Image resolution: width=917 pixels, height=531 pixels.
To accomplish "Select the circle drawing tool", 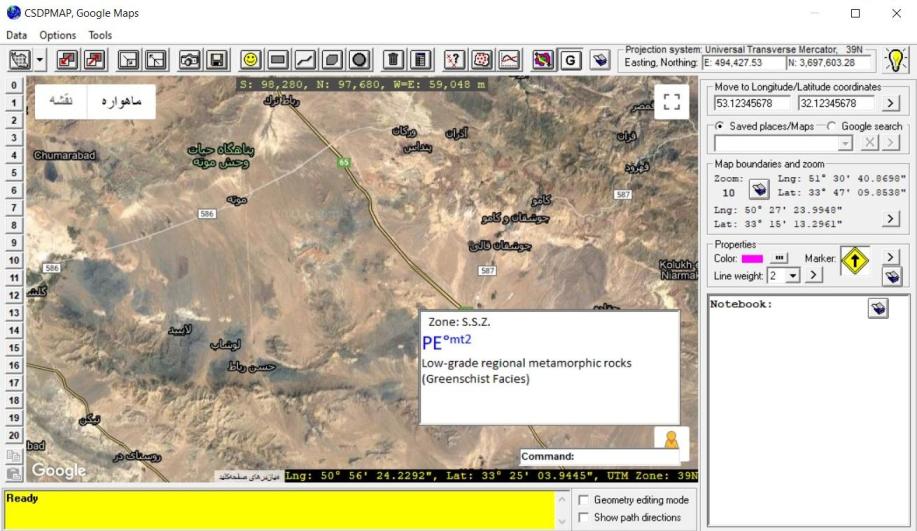I will tap(360, 60).
